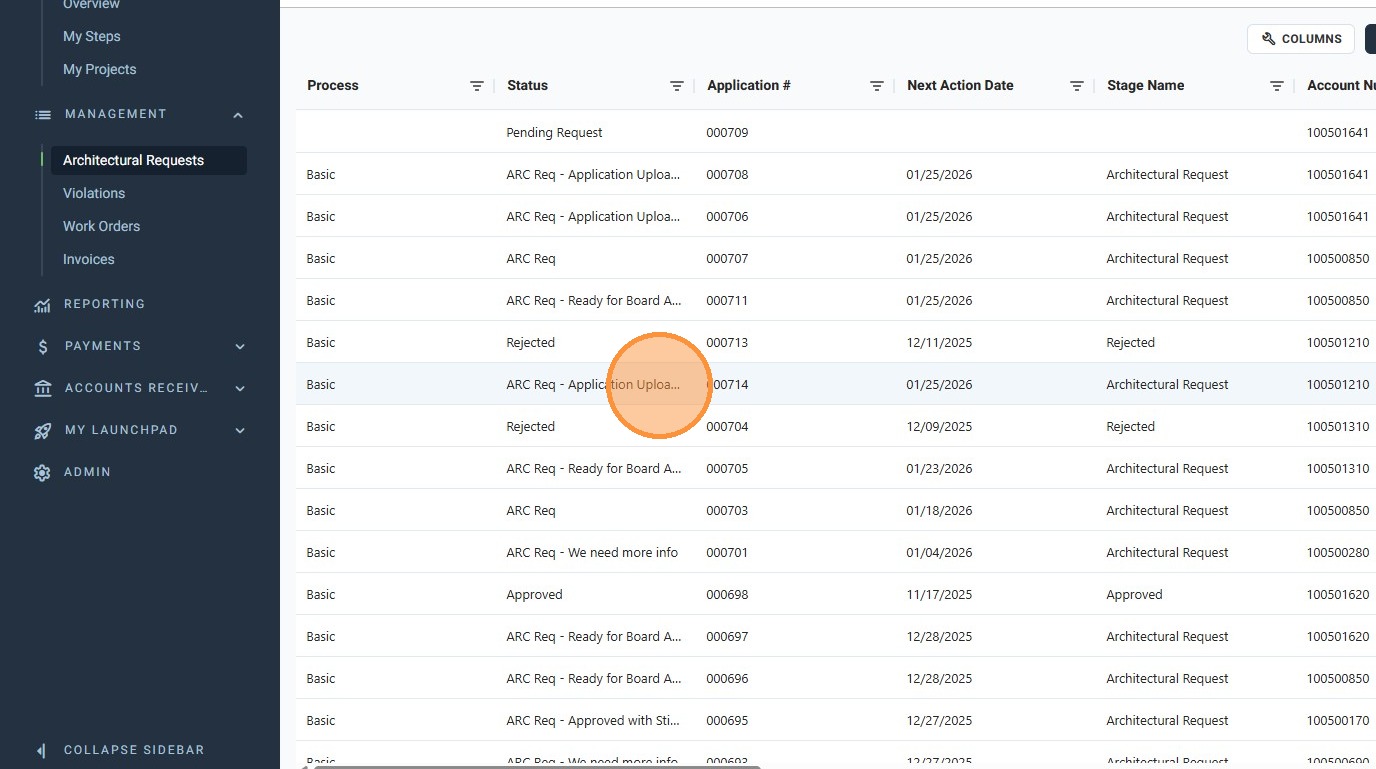Open the Process column filter icon
1376x769 pixels.
[477, 86]
